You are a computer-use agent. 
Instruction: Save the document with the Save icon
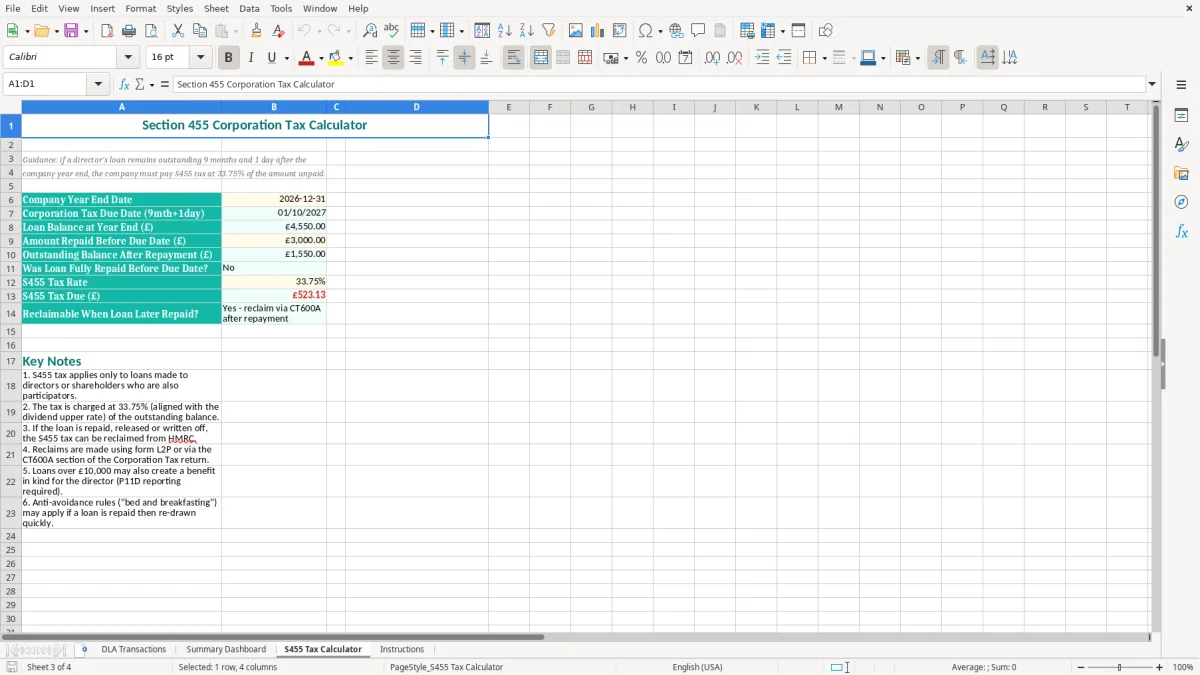[71, 31]
